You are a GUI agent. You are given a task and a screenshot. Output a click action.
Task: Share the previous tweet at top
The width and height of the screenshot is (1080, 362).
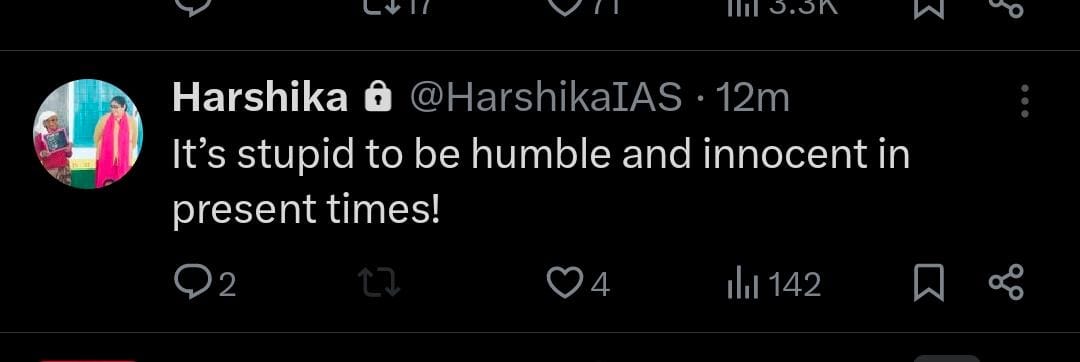(1006, 7)
